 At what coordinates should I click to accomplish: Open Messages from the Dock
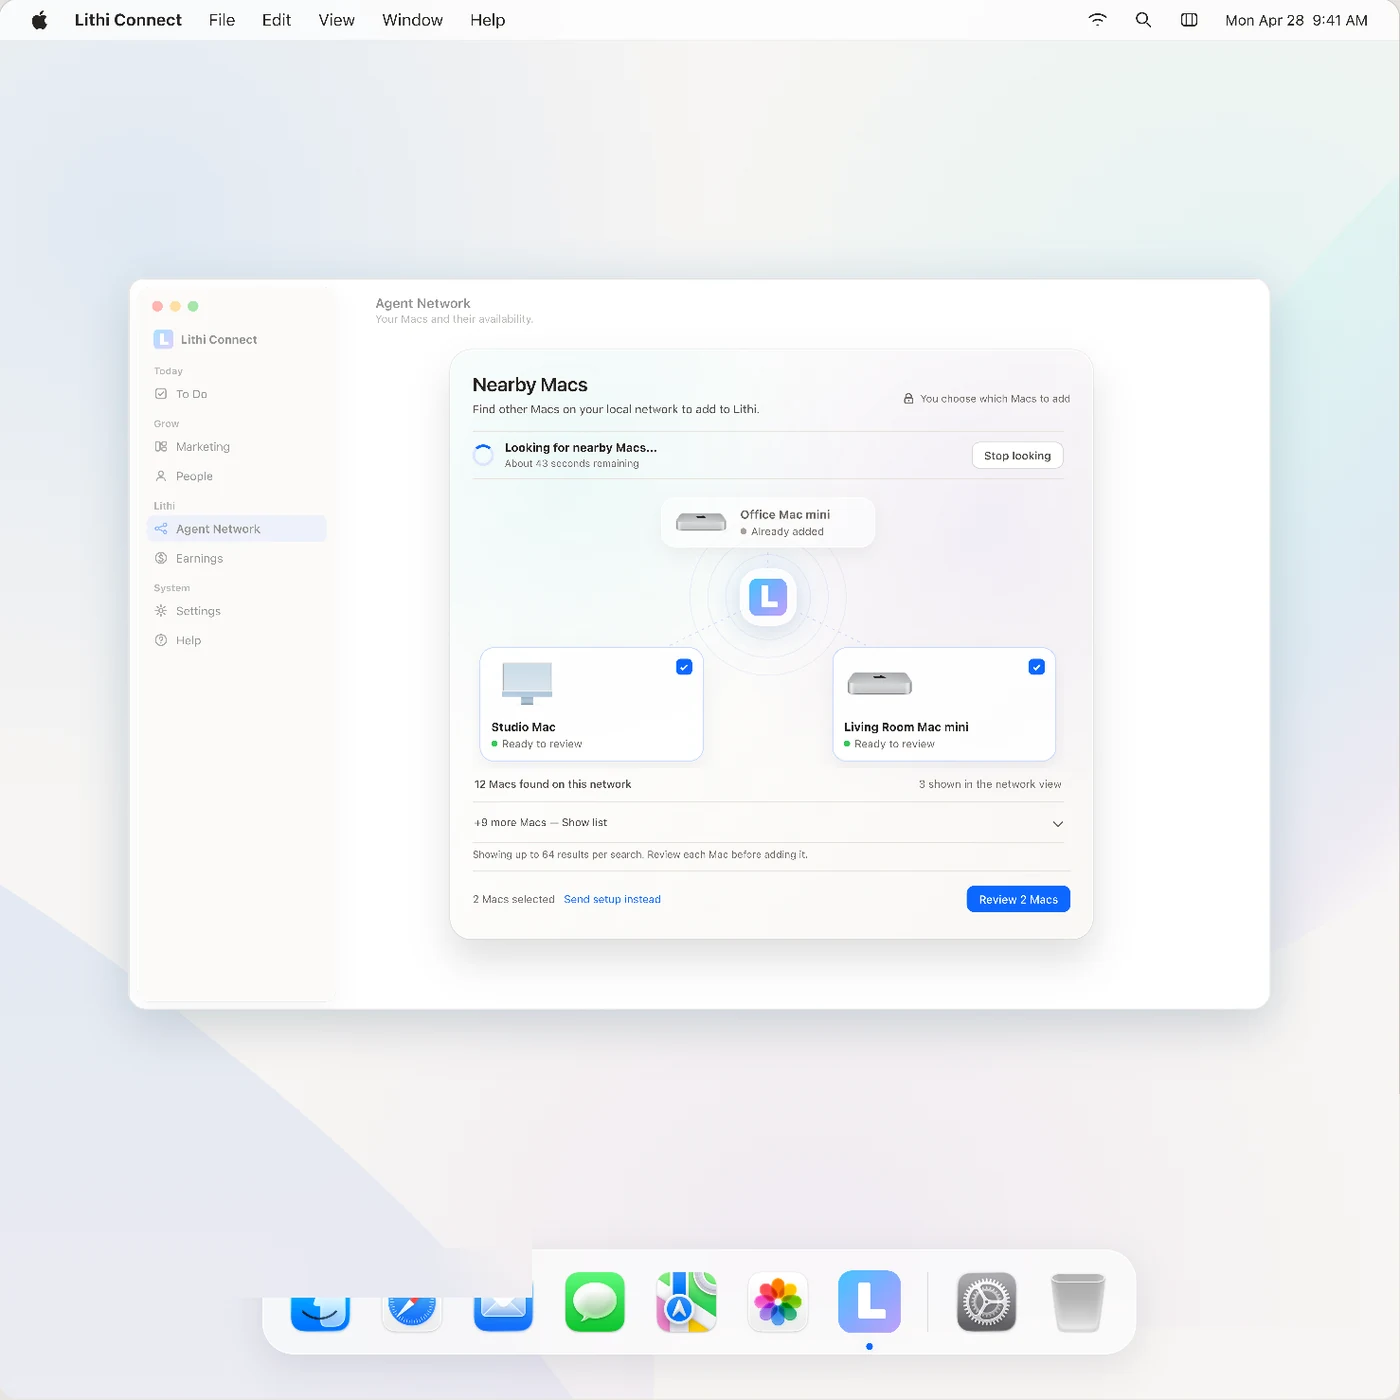click(595, 1302)
